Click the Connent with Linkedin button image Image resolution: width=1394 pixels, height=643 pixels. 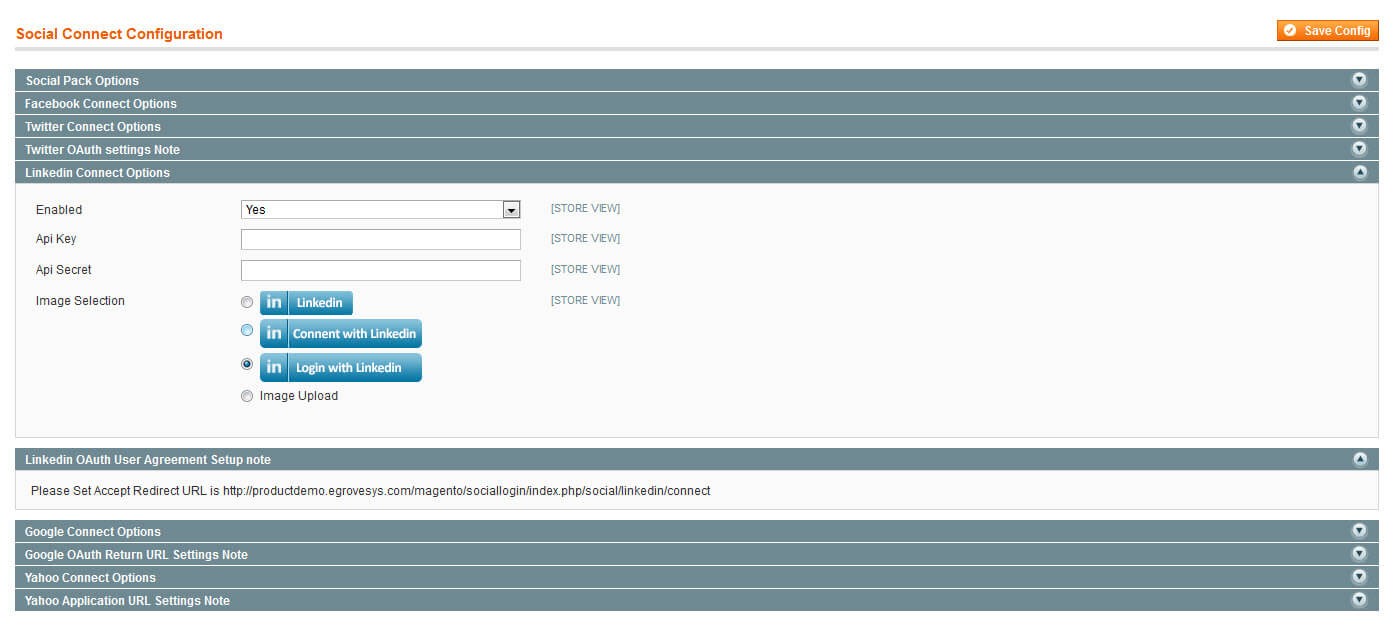(x=341, y=334)
